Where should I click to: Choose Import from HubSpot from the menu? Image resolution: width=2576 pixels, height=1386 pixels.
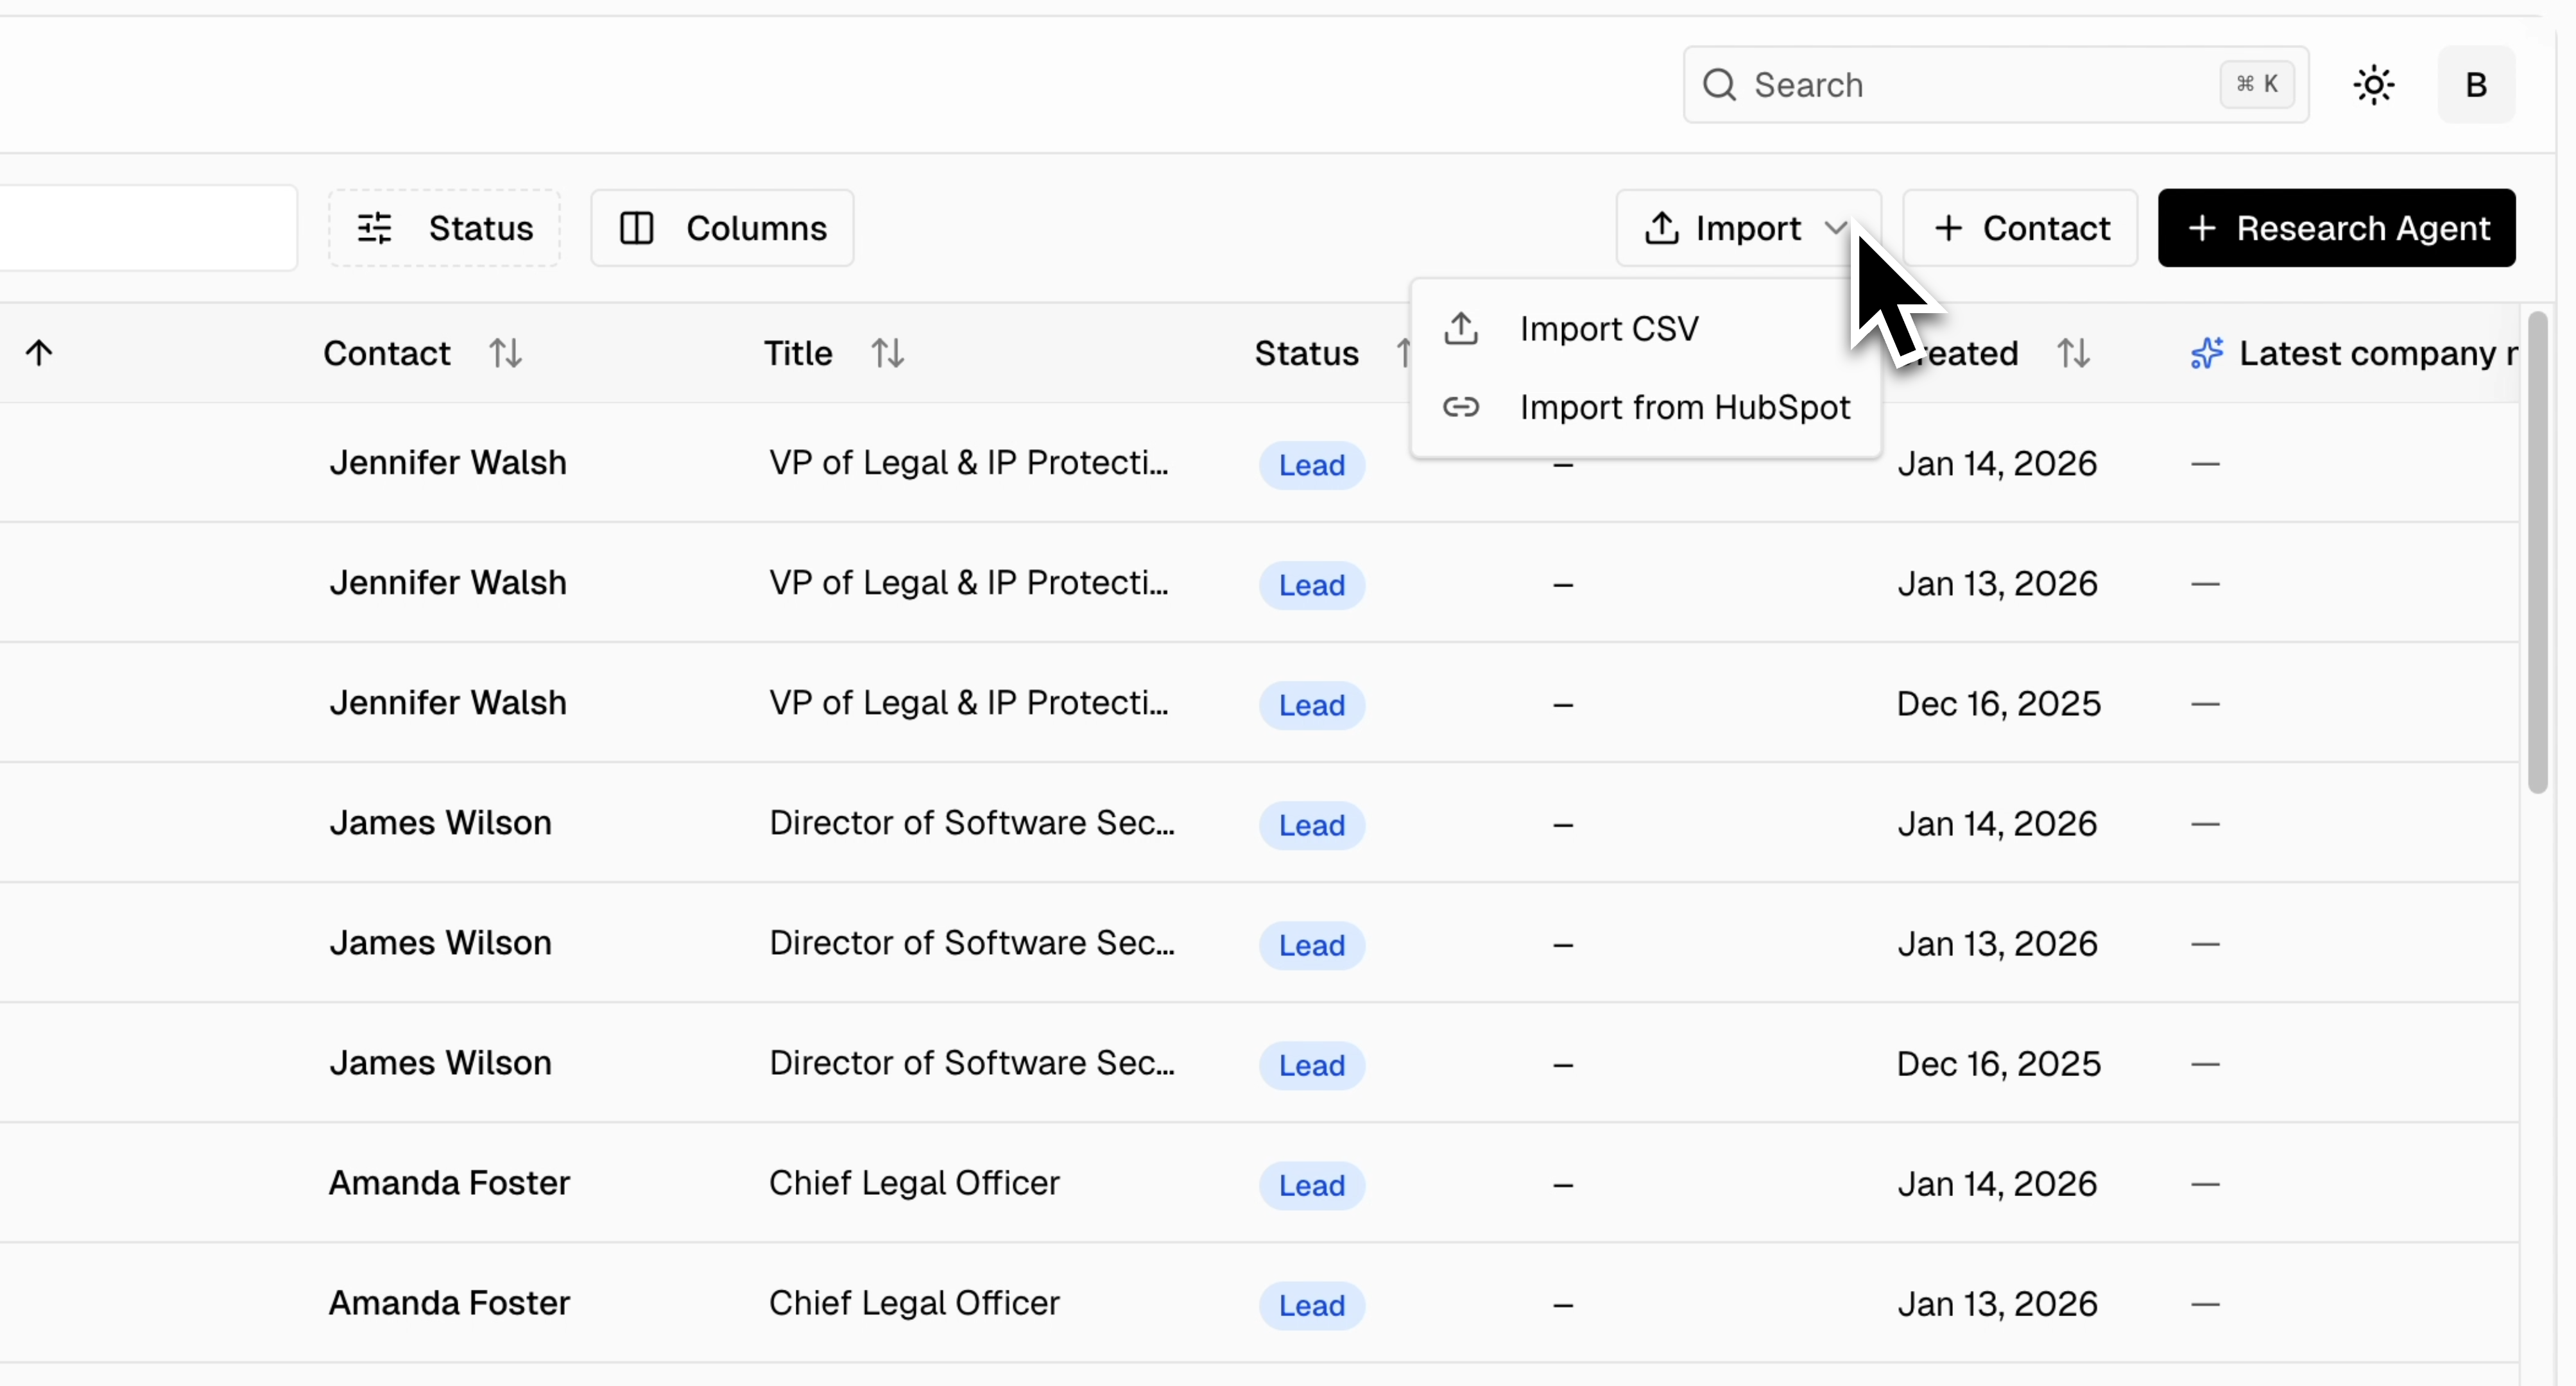coord(1684,407)
